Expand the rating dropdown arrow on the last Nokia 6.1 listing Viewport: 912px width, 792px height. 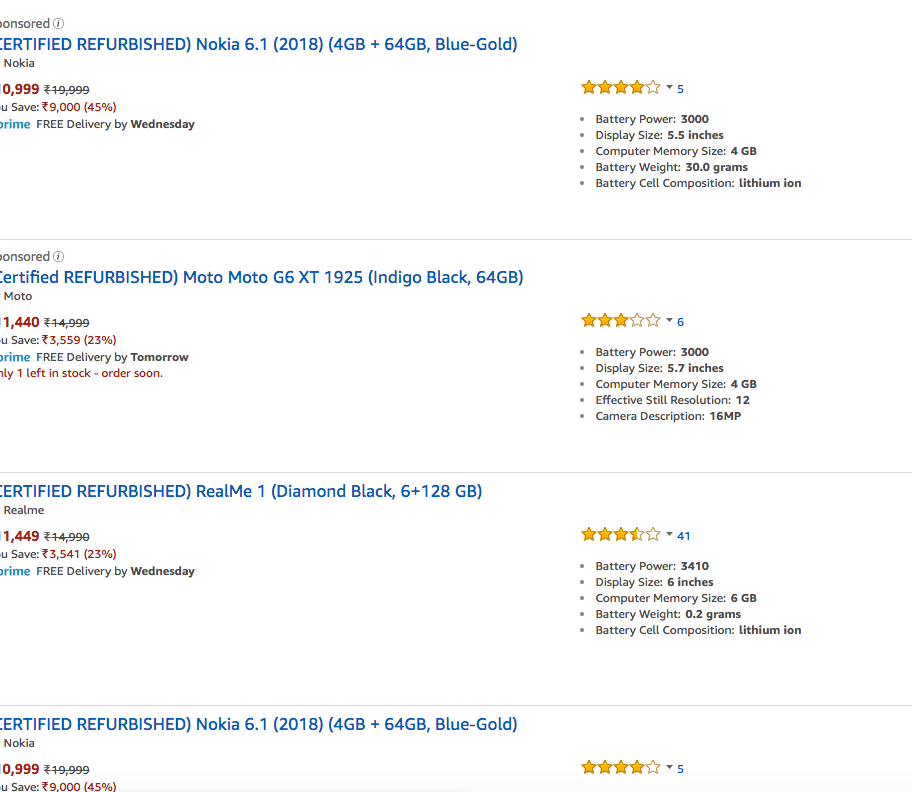[670, 768]
